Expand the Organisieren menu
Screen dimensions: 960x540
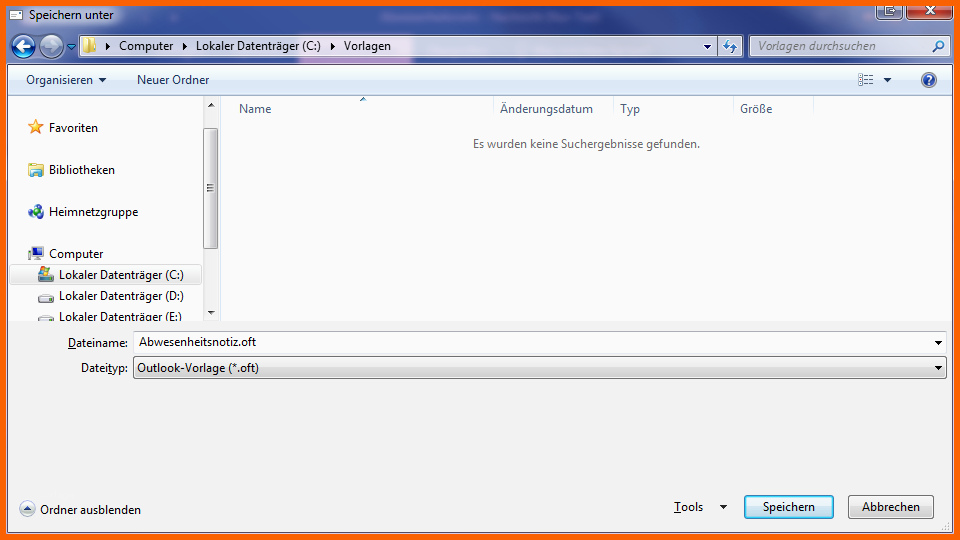(66, 80)
